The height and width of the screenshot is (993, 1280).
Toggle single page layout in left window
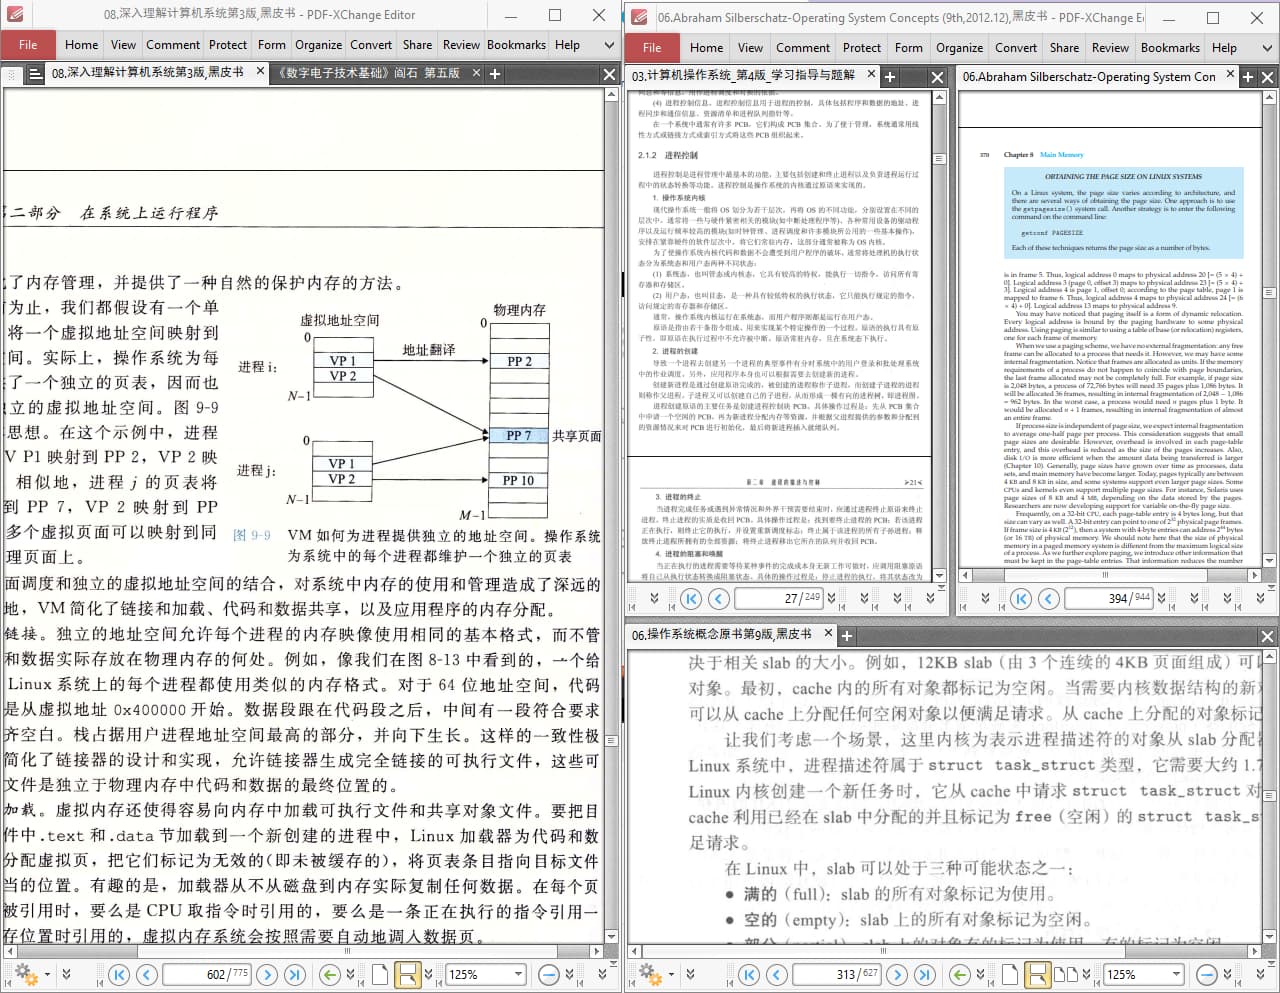pos(380,974)
